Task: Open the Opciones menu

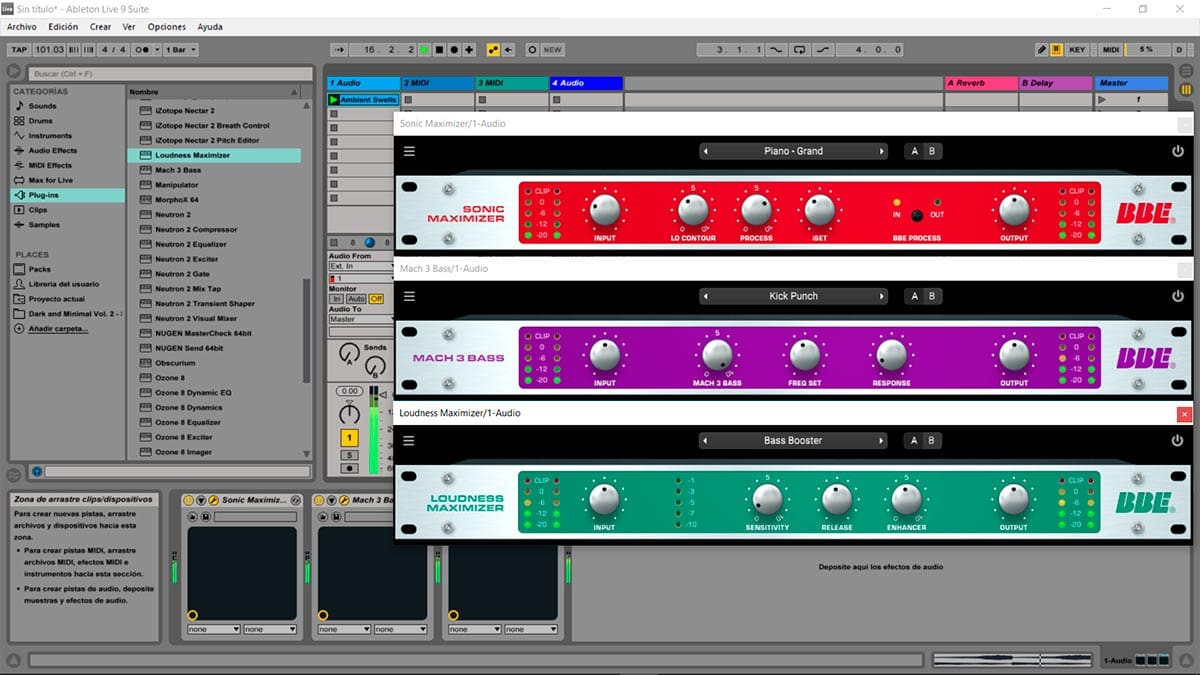Action: 166,27
